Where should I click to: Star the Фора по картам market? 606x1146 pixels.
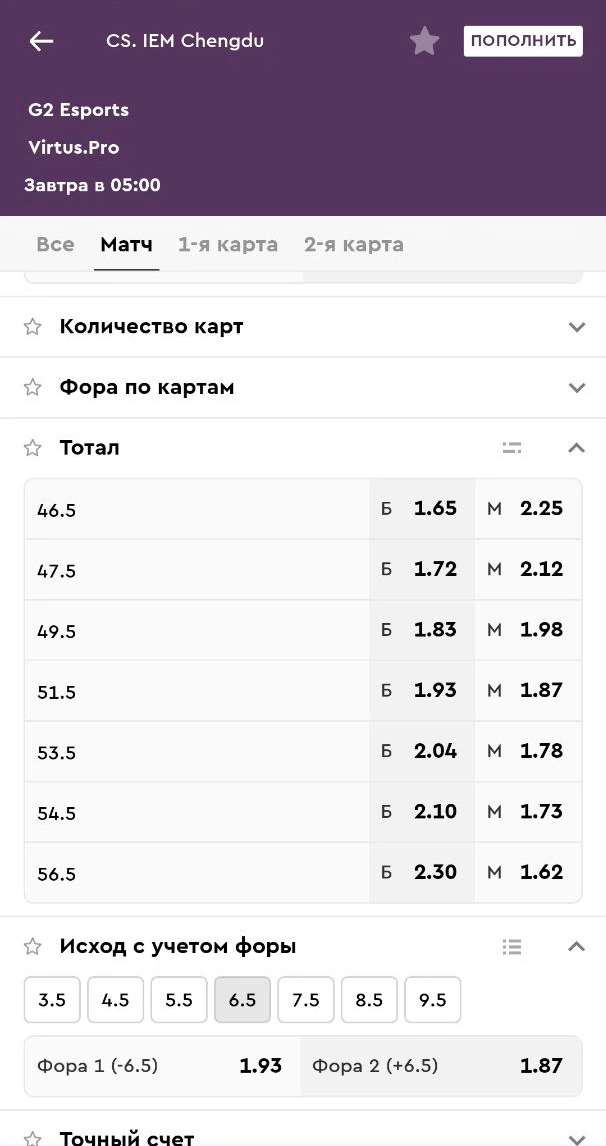[x=33, y=388]
